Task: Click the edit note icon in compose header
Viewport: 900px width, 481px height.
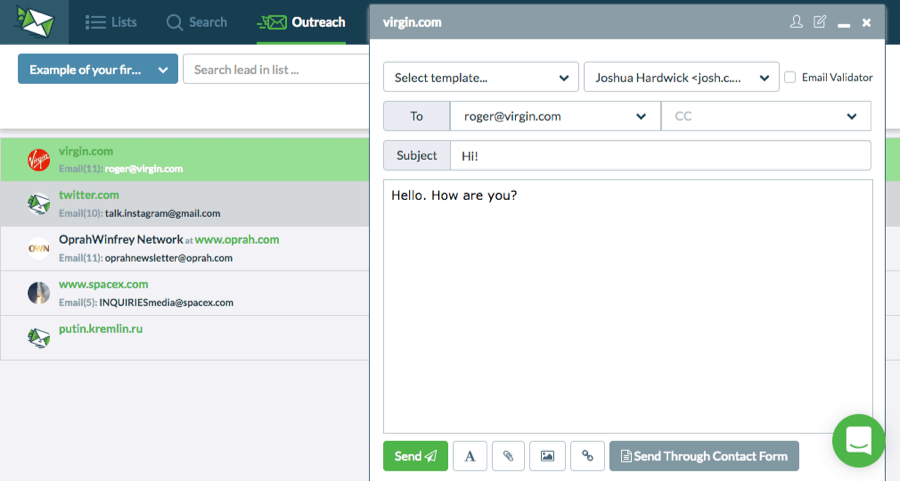Action: pos(820,22)
